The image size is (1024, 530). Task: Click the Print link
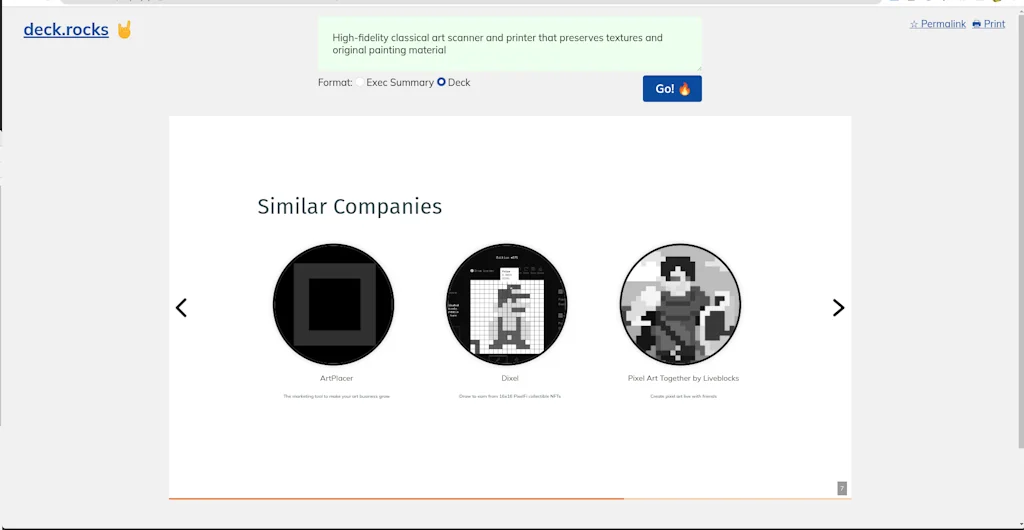pyautogui.click(x=994, y=24)
